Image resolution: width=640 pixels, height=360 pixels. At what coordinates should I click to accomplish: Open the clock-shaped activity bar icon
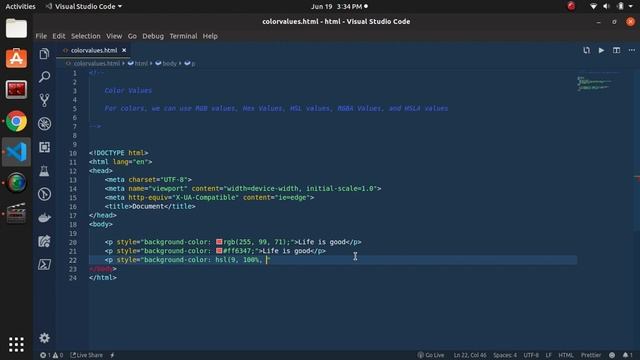pos(44,194)
